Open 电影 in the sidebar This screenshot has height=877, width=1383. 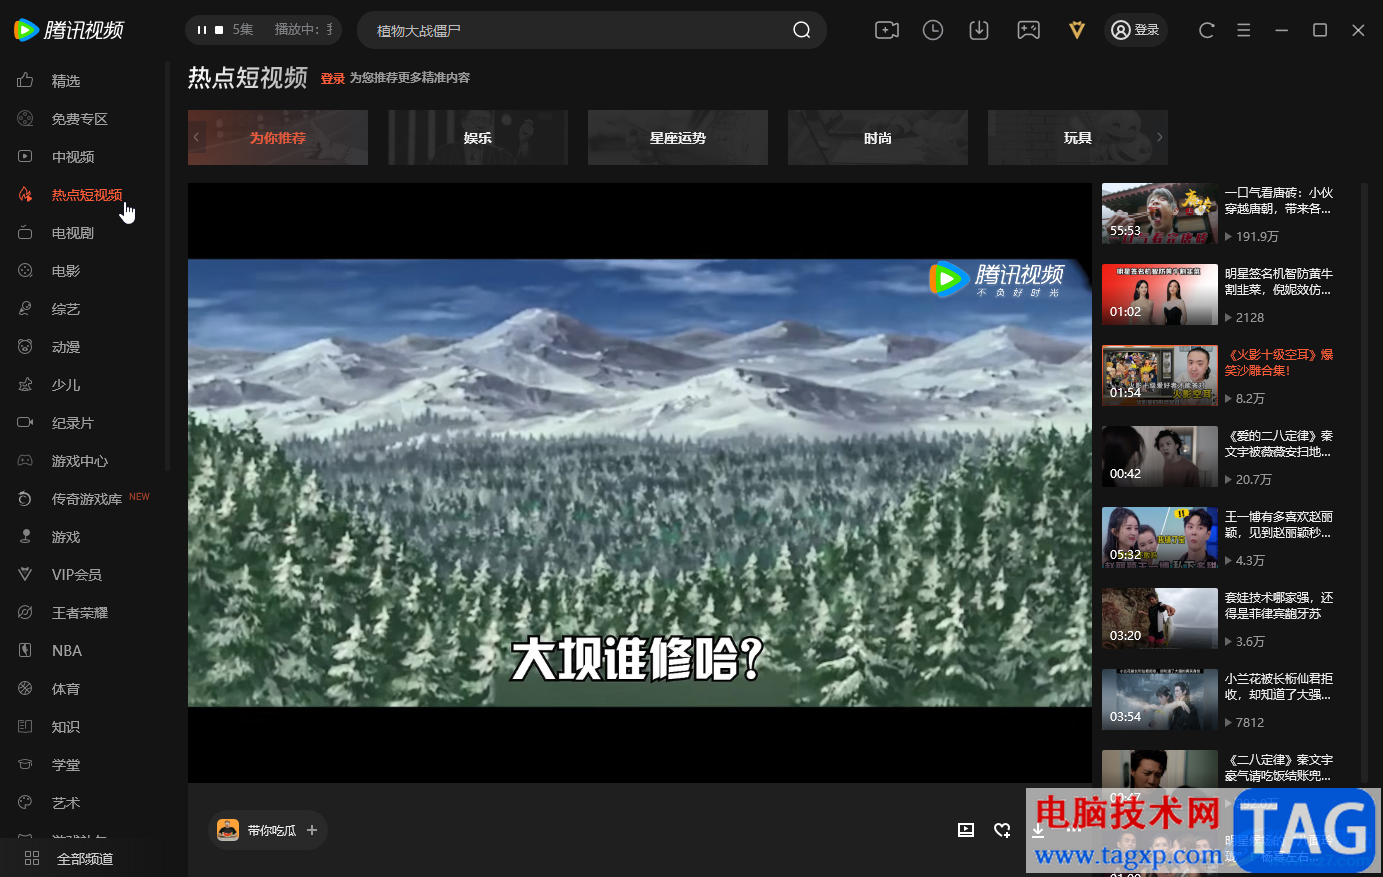[66, 271]
